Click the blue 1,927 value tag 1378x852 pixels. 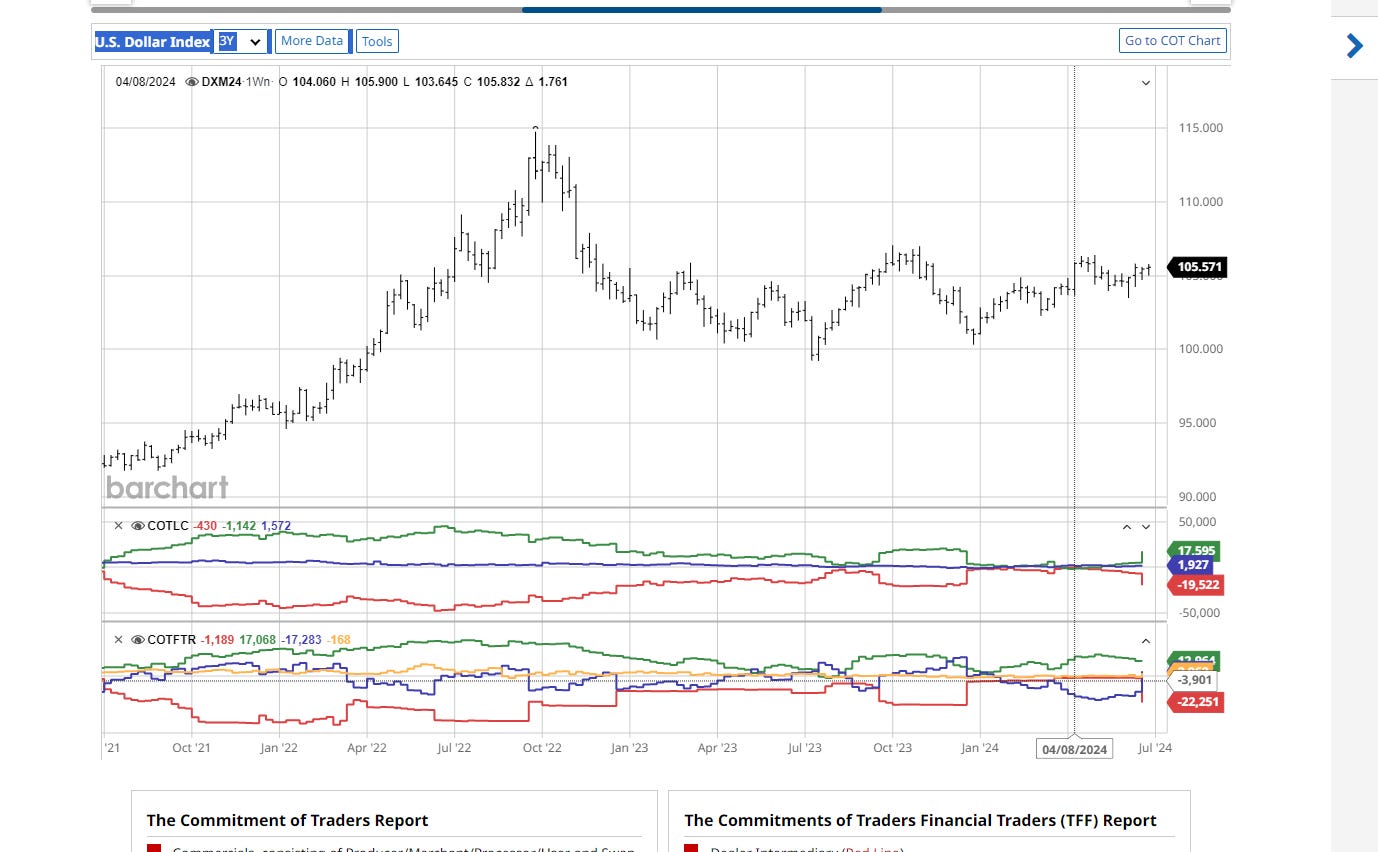point(1191,565)
